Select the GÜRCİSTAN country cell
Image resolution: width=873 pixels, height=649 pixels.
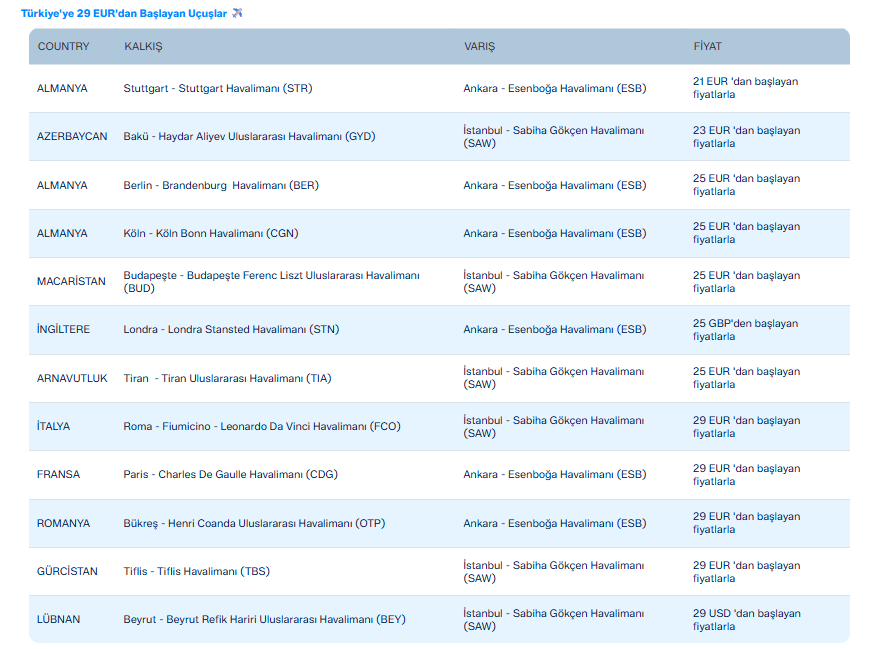pyautogui.click(x=67, y=571)
